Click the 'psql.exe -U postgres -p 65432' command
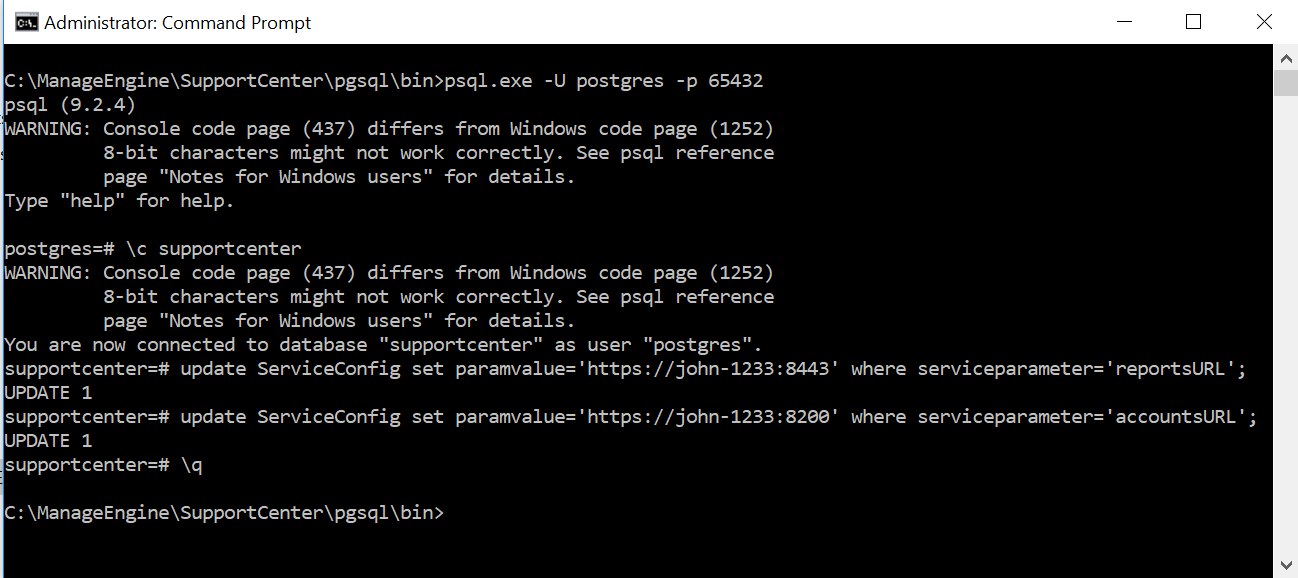Image resolution: width=1298 pixels, height=578 pixels. [603, 81]
